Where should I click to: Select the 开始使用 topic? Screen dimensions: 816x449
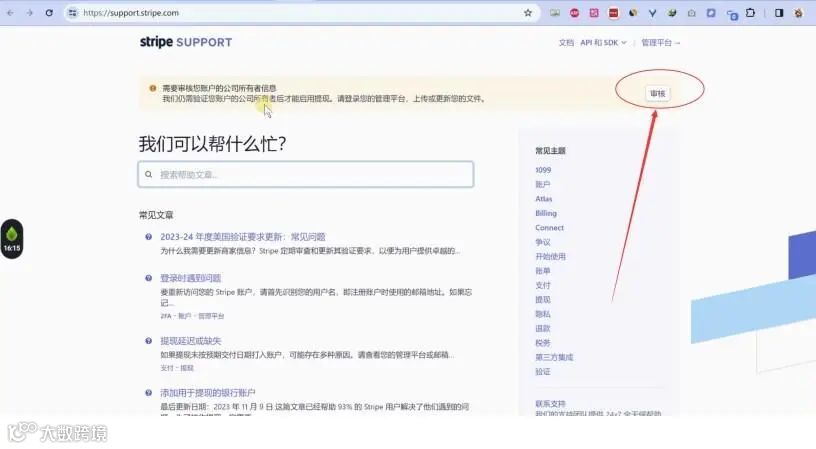click(550, 256)
